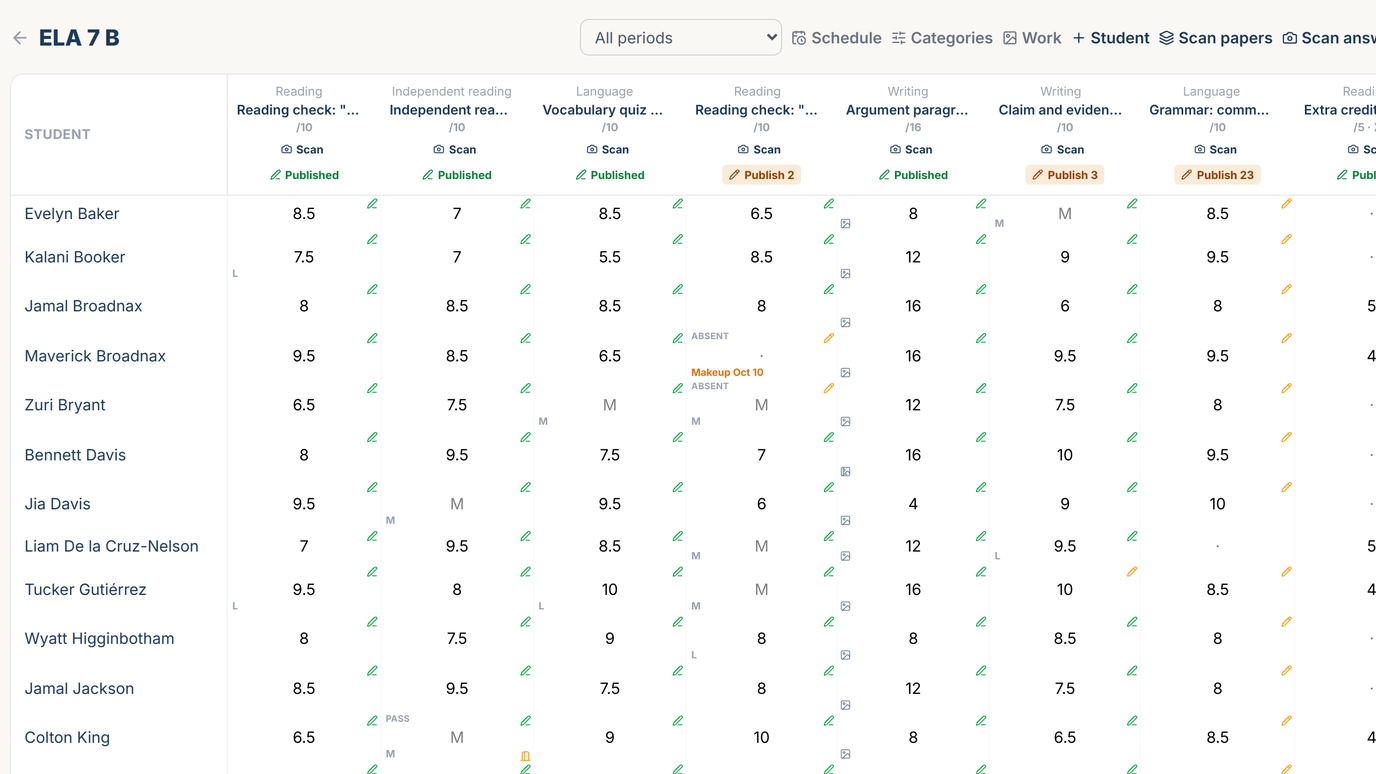Go back using the arrow beside ELA 7 B
This screenshot has width=1376, height=774.
20,38
